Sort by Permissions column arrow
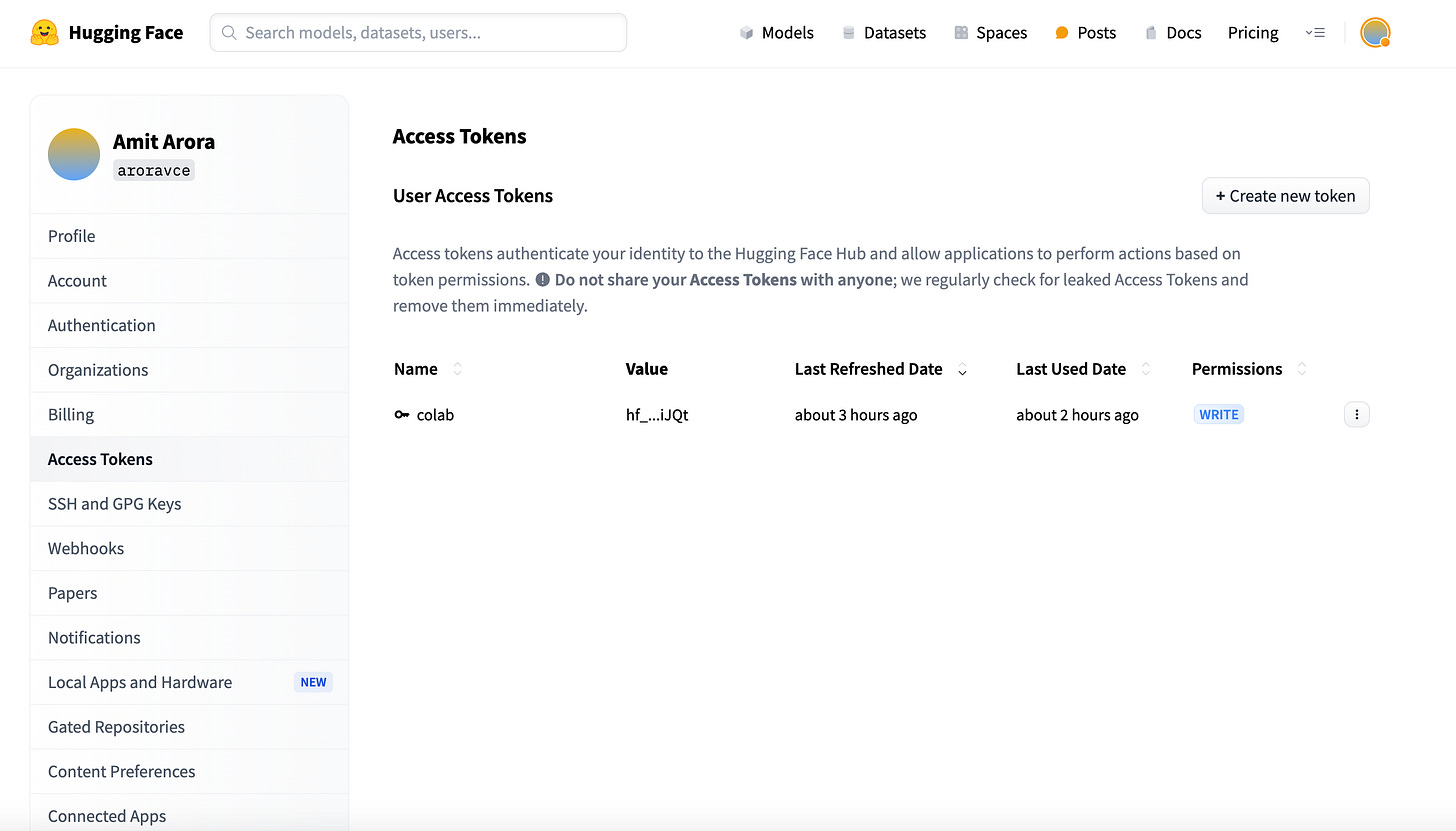Image resolution: width=1456 pixels, height=831 pixels. pyautogui.click(x=1301, y=369)
